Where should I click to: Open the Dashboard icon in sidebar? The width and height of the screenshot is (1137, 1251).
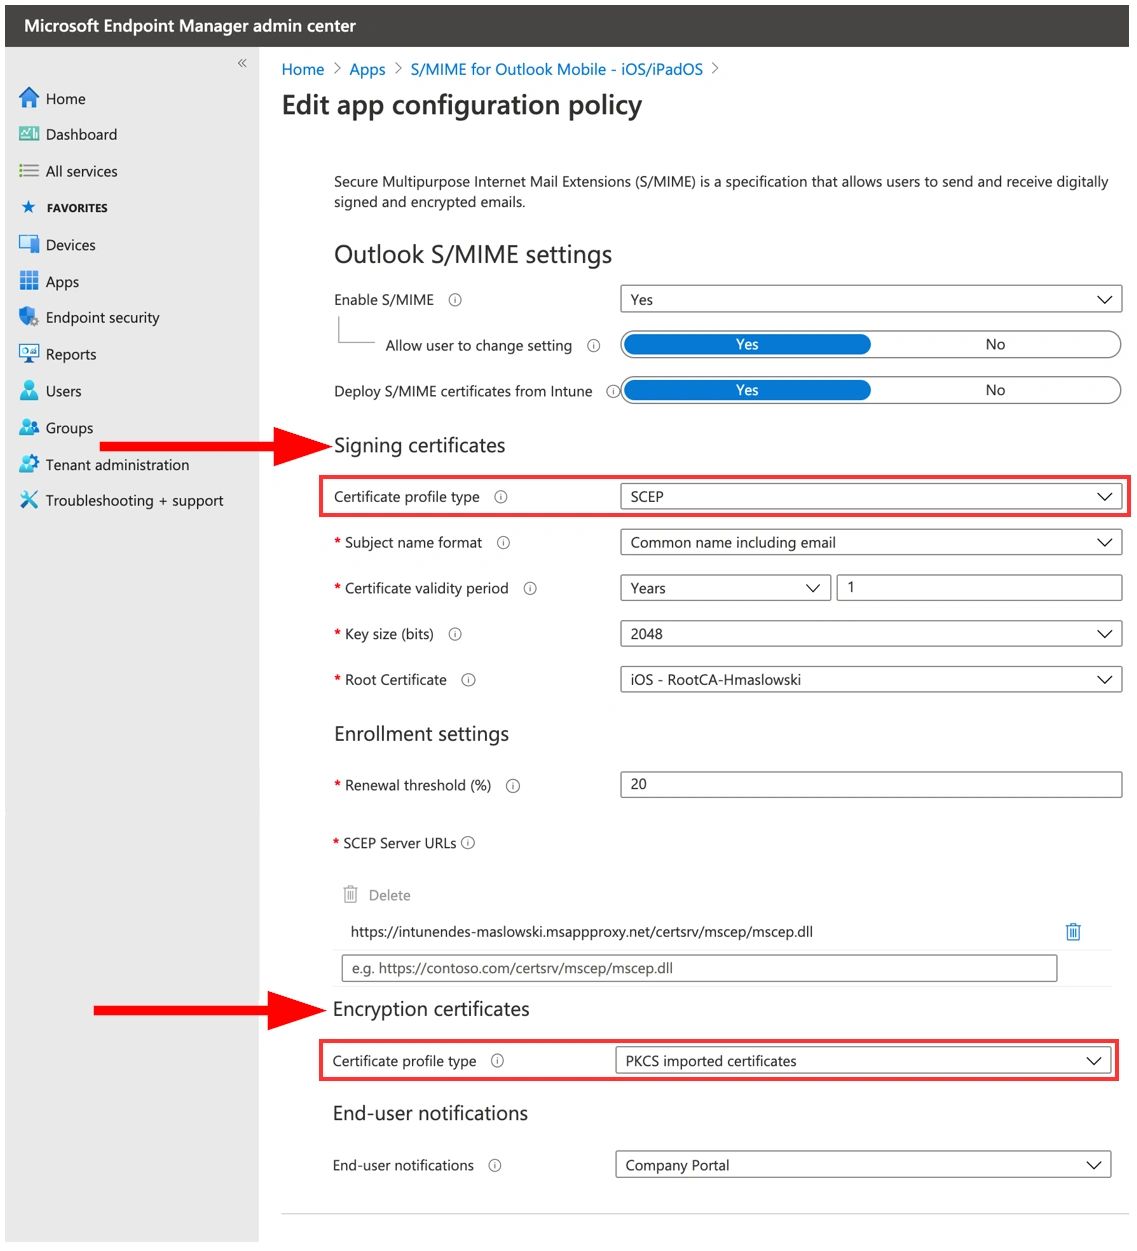pyautogui.click(x=29, y=134)
